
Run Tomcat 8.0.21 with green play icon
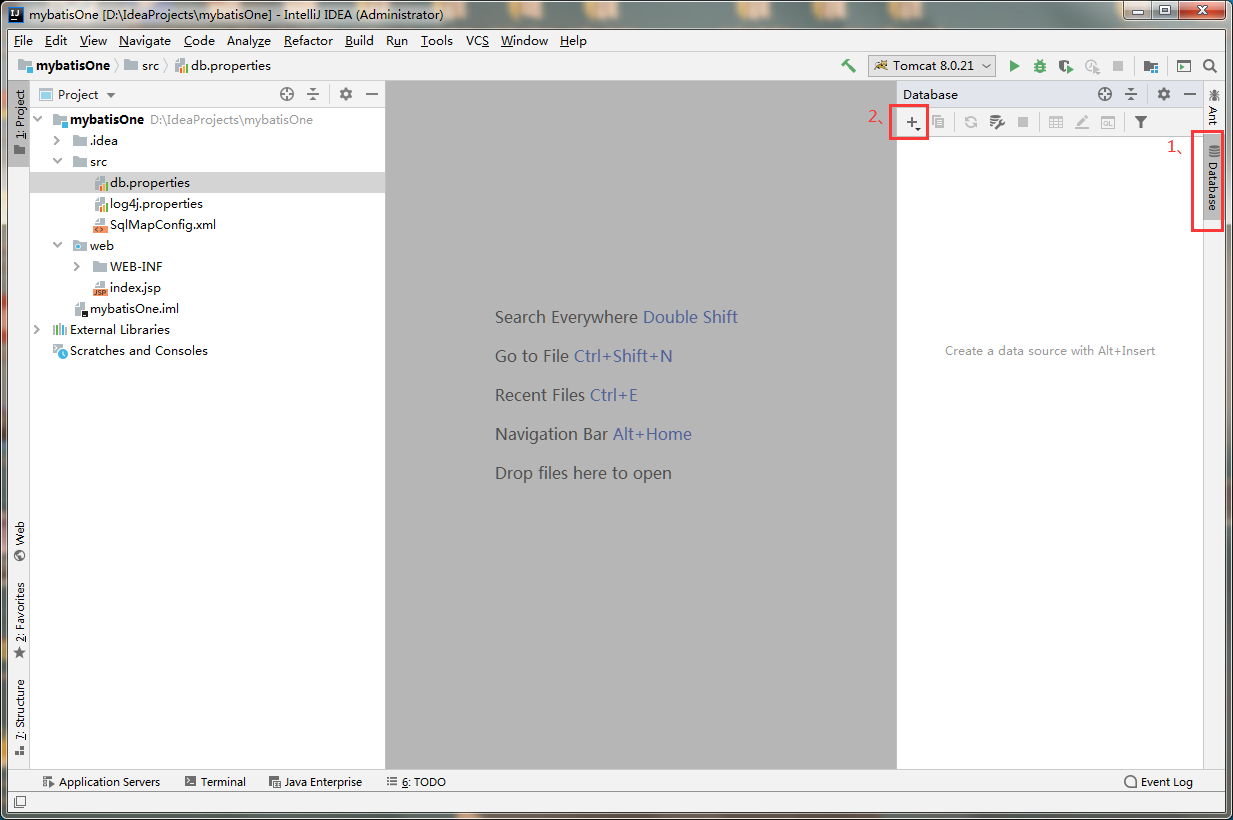pyautogui.click(x=1014, y=66)
